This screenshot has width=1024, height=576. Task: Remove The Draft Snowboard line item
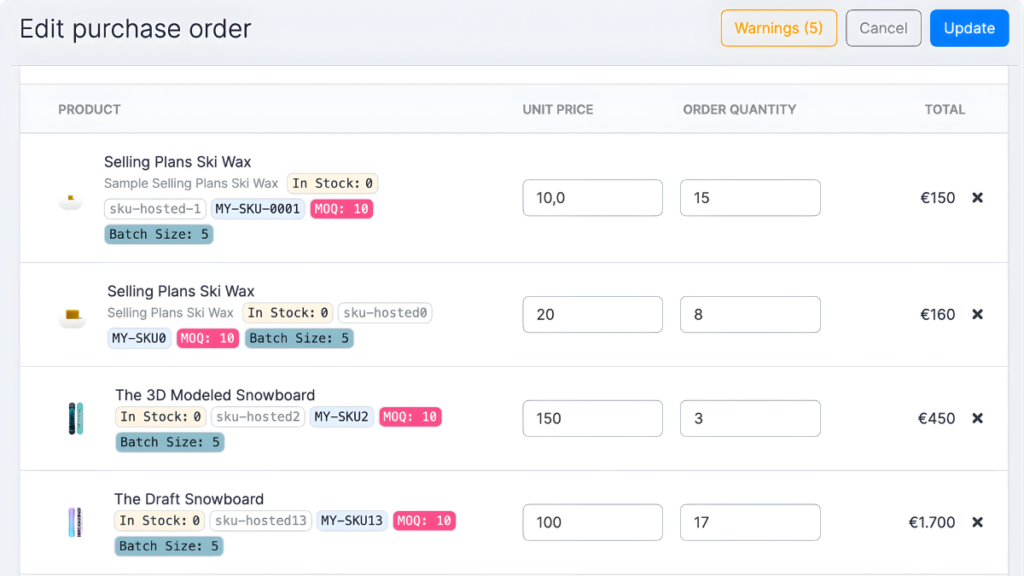(x=977, y=522)
